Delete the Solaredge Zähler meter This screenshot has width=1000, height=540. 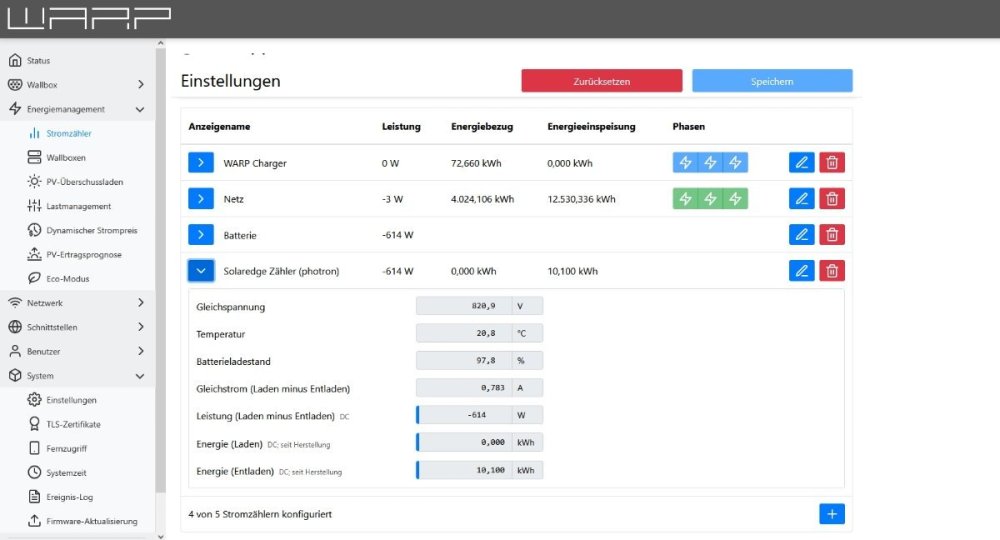(x=832, y=271)
